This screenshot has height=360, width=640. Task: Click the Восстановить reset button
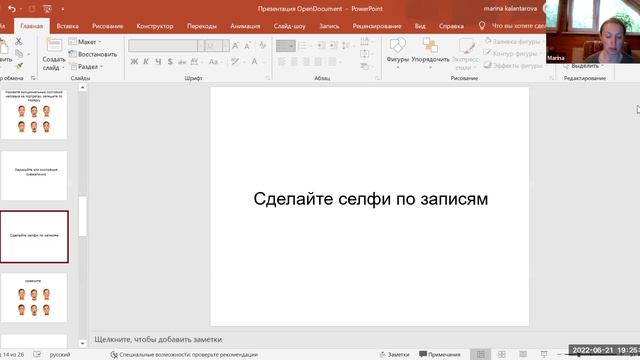click(x=93, y=54)
